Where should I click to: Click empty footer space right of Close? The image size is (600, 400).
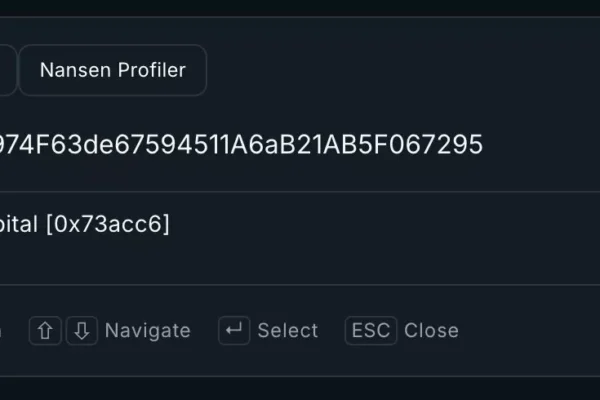[x=530, y=331]
